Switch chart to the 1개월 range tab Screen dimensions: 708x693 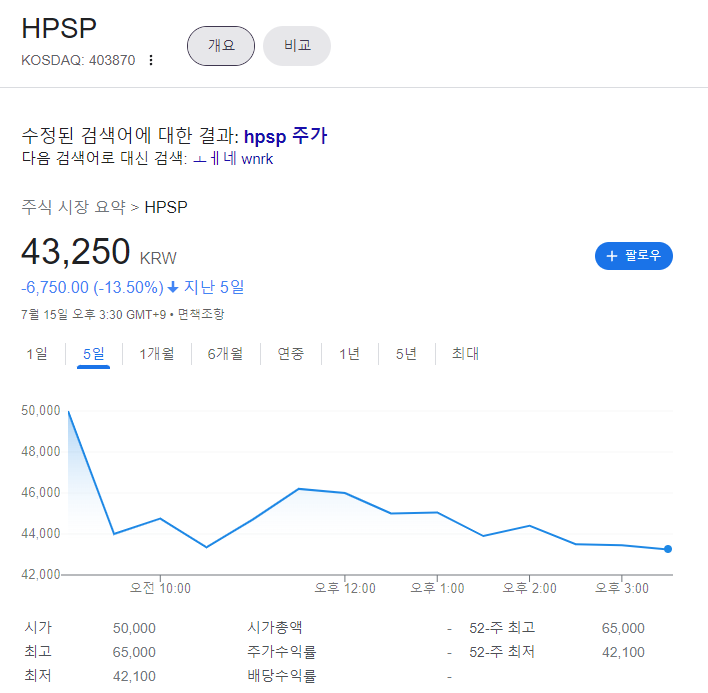pyautogui.click(x=157, y=353)
